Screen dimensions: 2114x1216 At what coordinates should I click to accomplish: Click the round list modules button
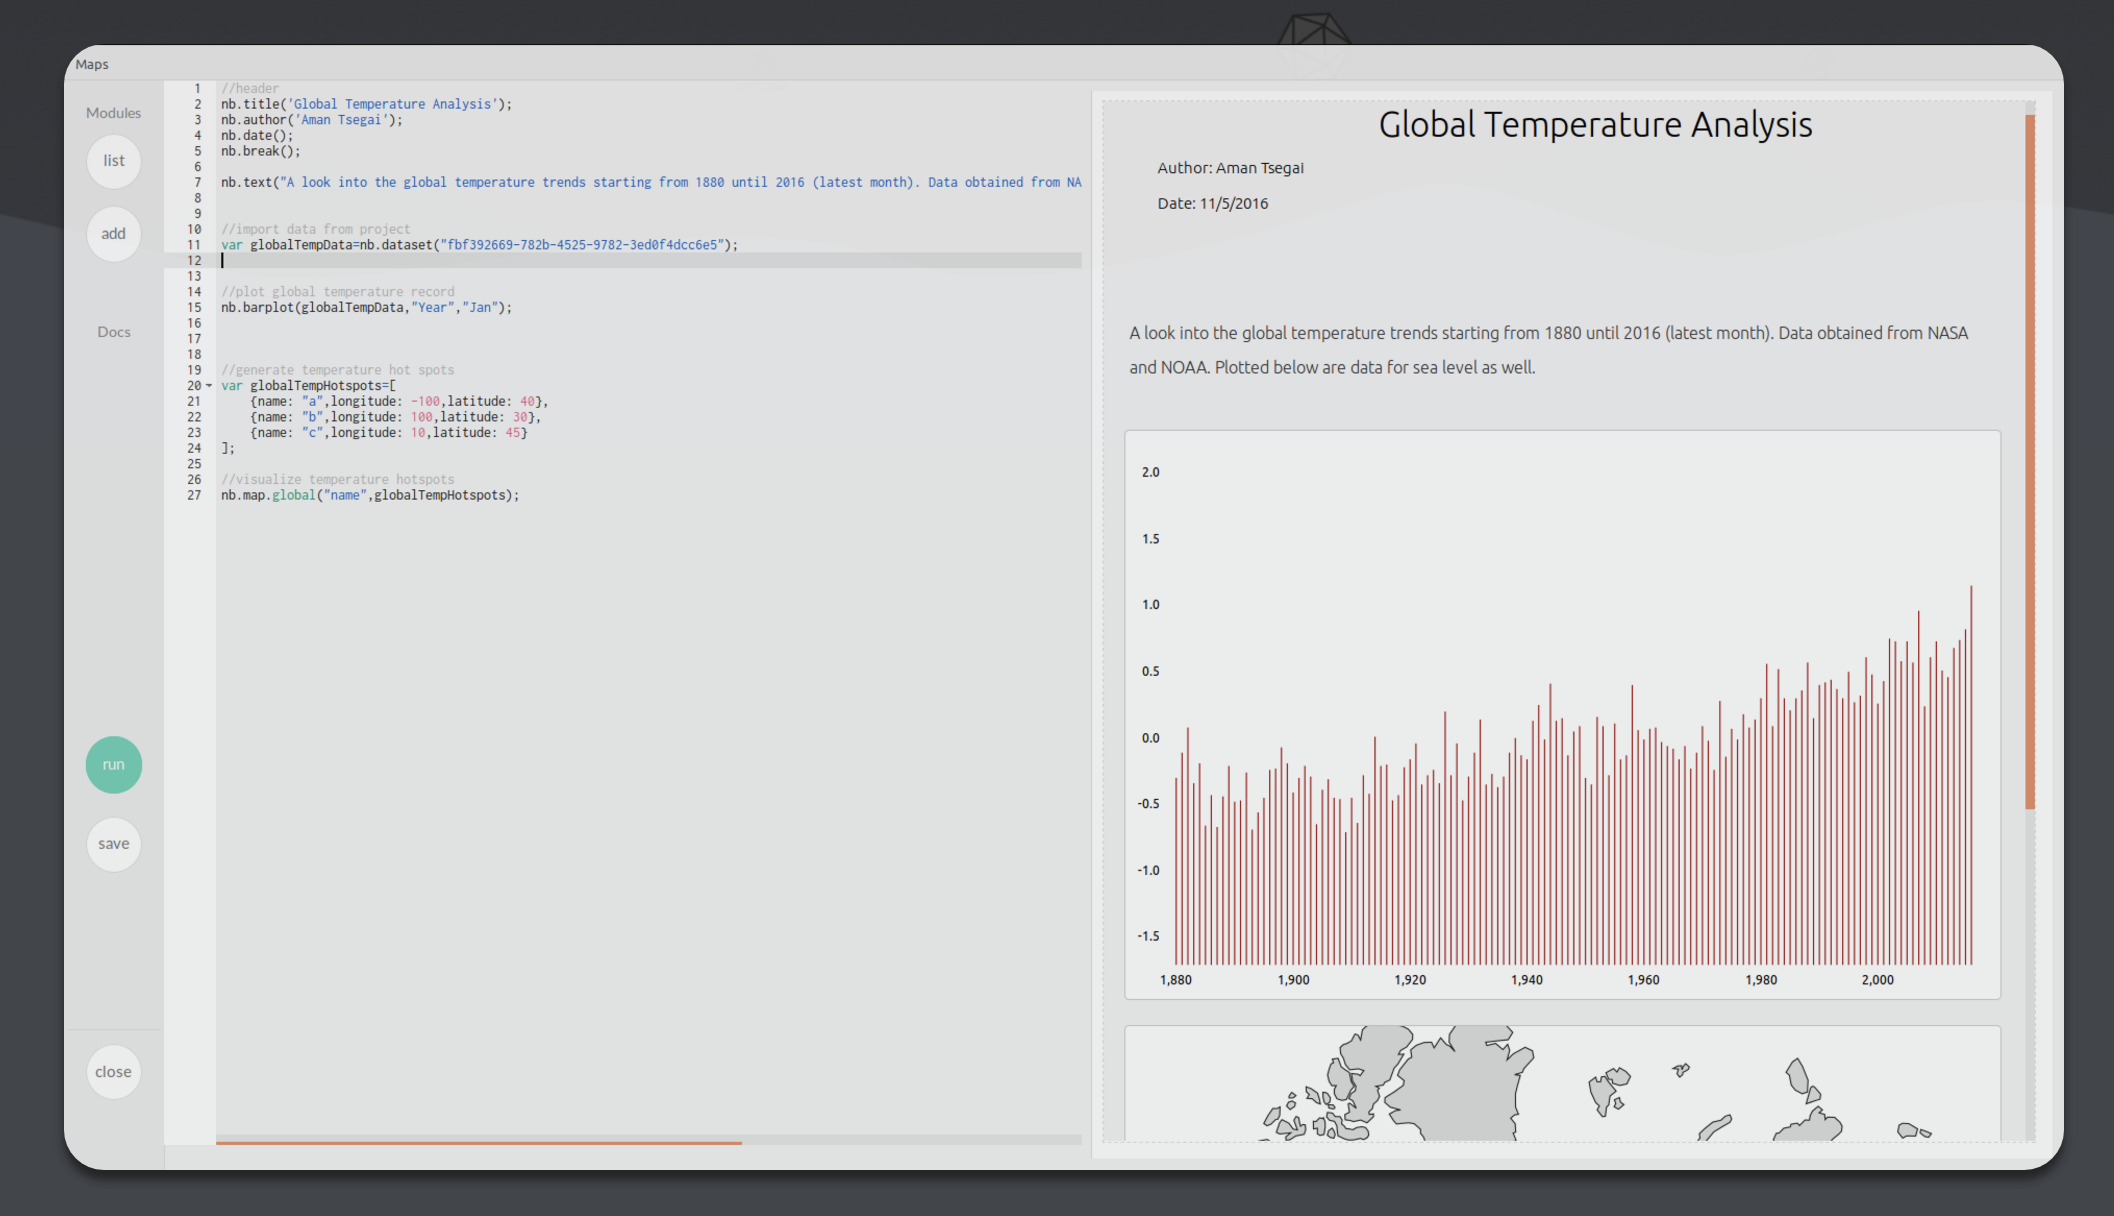click(x=114, y=161)
